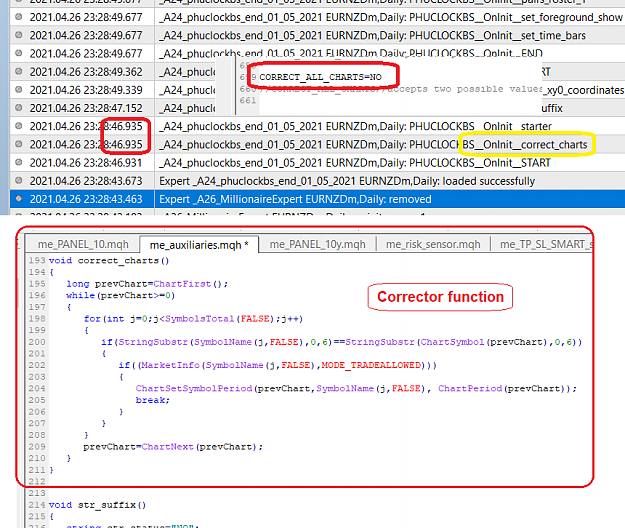Image resolution: width=625 pixels, height=528 pixels.
Task: Click the 'void correct_charts()' code line
Action: point(109,261)
